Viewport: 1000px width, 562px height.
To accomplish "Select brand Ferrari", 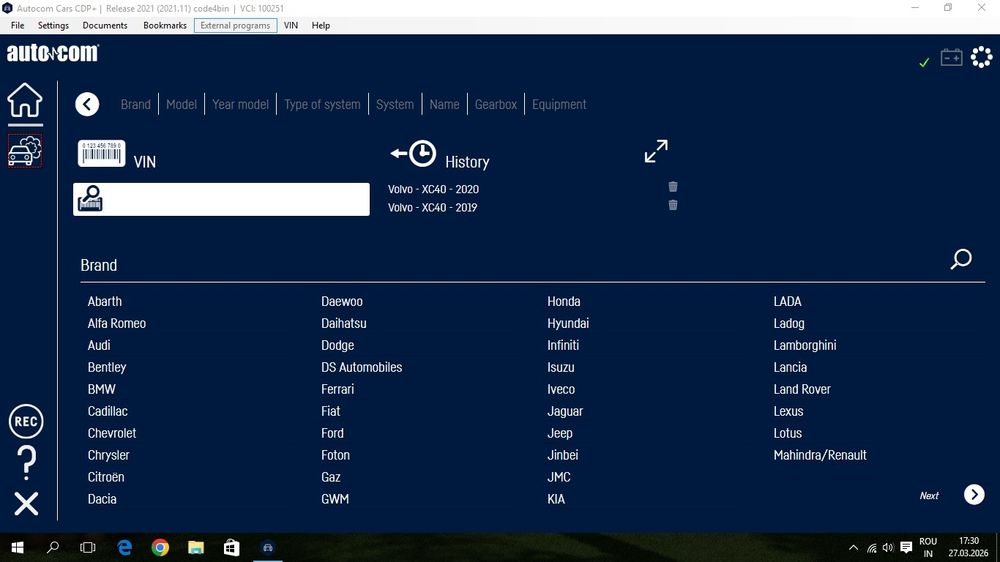I will (337, 389).
